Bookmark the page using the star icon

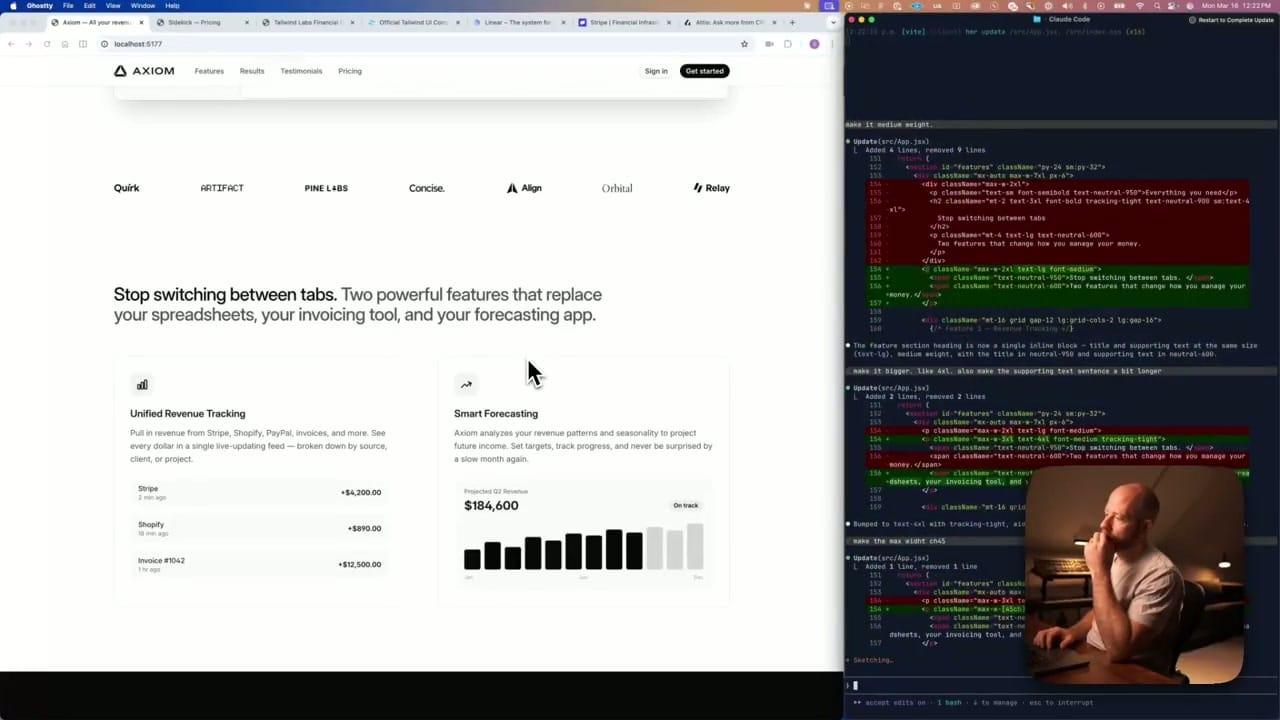744,44
